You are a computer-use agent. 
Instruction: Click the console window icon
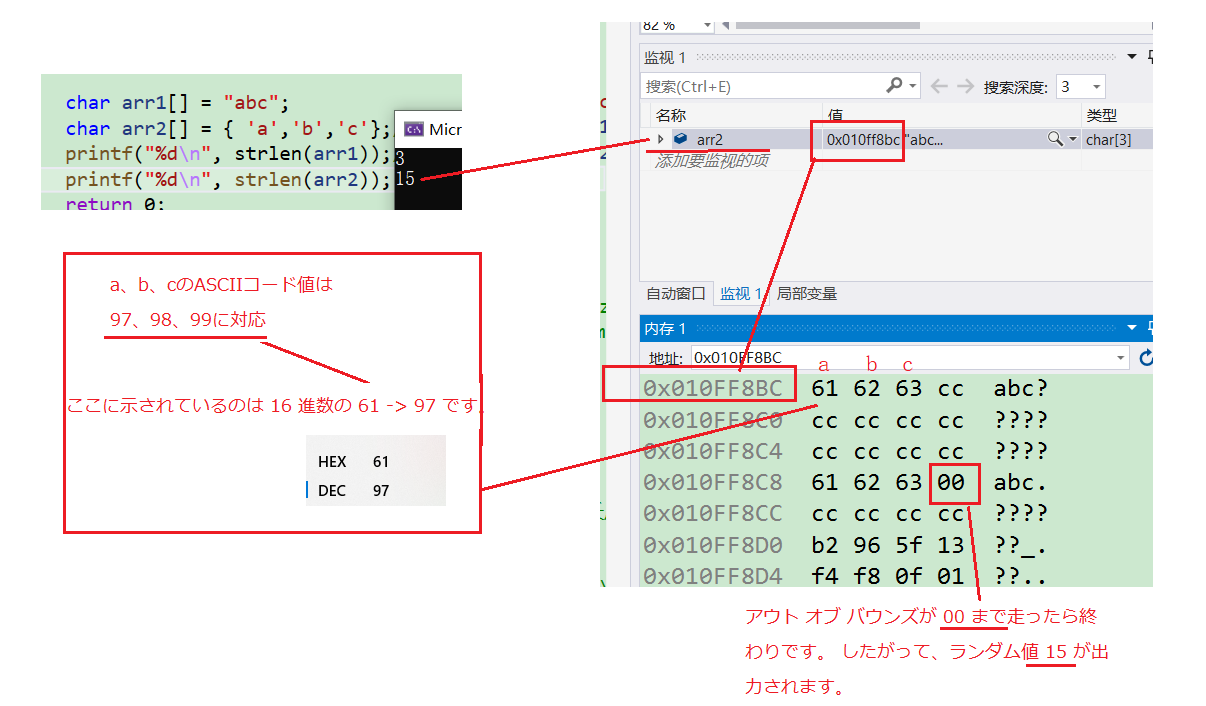point(412,129)
